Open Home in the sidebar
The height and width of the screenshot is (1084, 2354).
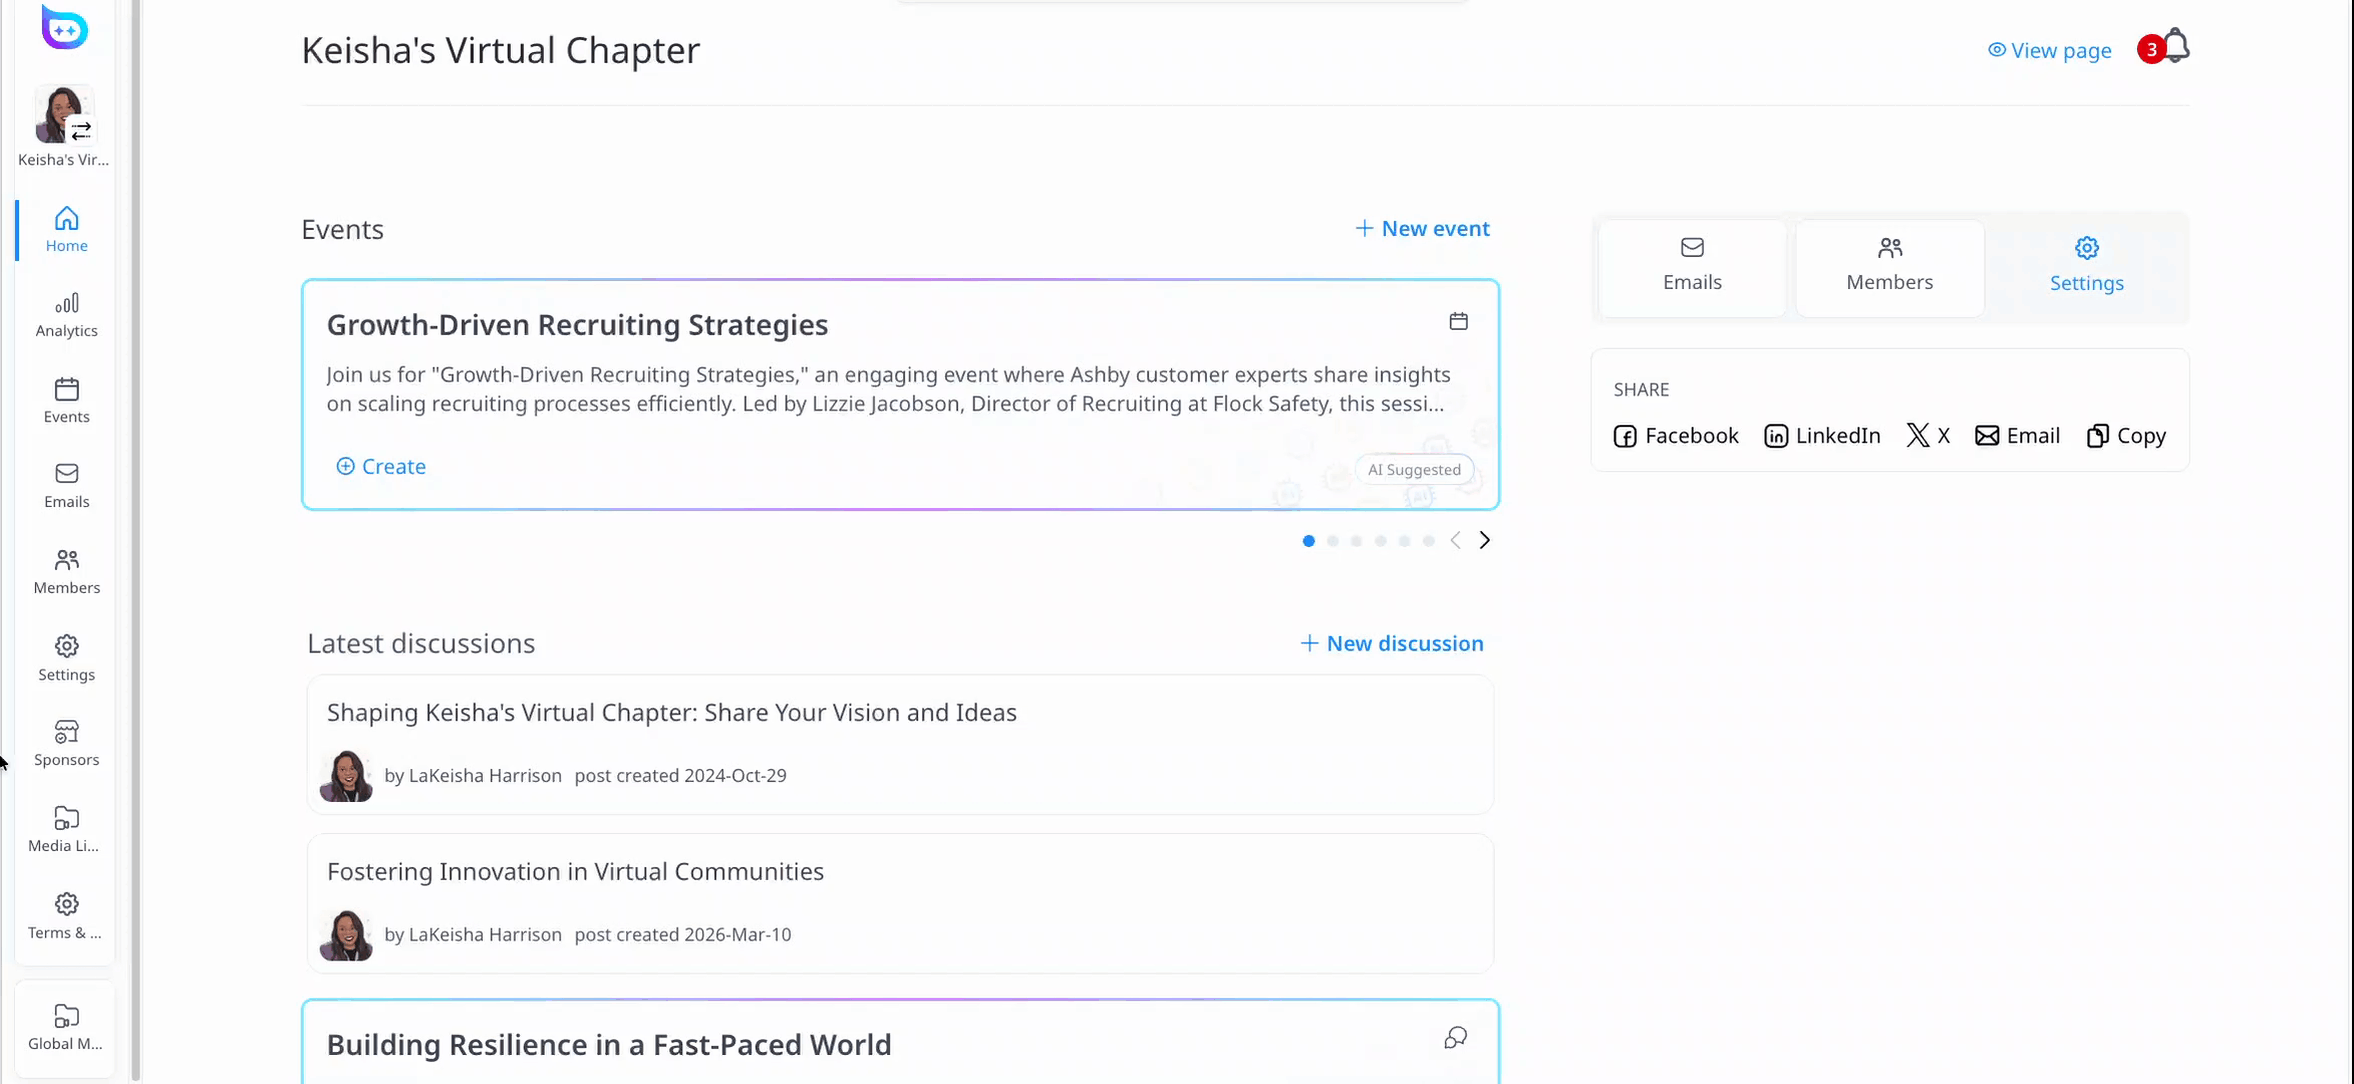pos(66,230)
